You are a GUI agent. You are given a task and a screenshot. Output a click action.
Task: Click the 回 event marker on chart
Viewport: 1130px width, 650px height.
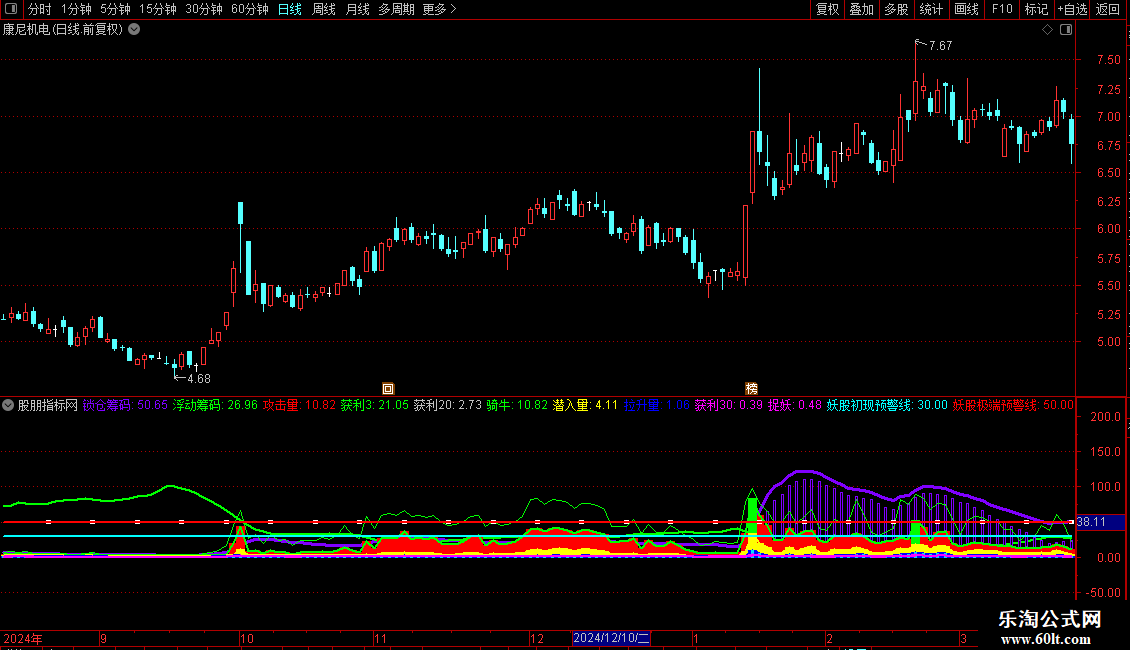(x=388, y=389)
